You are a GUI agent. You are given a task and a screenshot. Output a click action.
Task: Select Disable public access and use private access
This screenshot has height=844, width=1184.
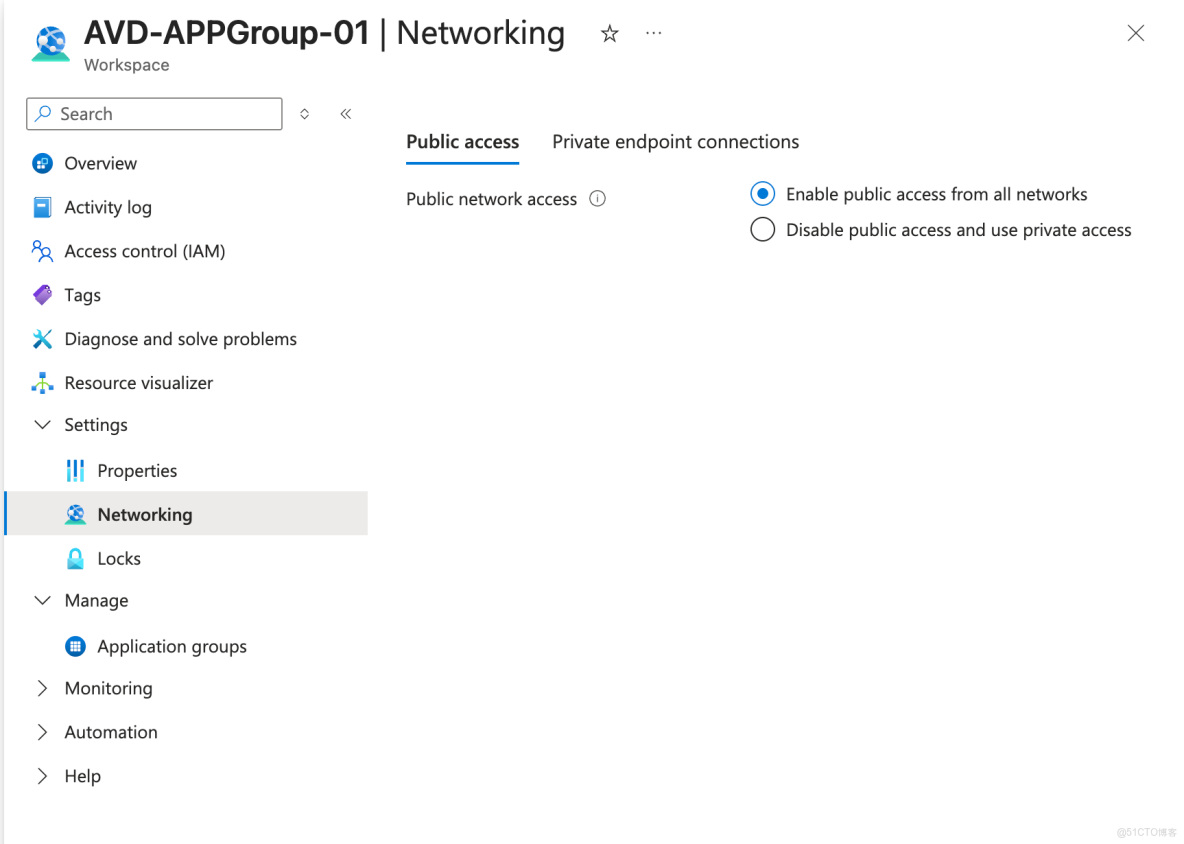click(762, 229)
